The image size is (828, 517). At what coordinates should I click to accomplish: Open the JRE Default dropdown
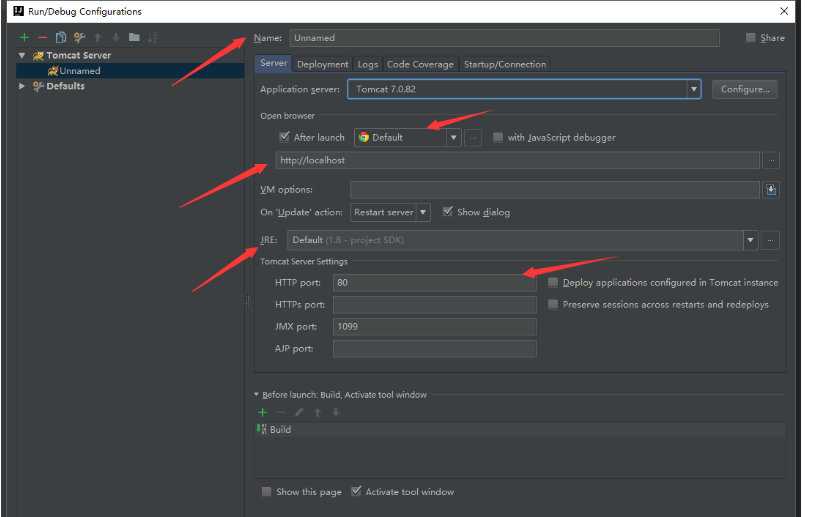[x=750, y=240]
